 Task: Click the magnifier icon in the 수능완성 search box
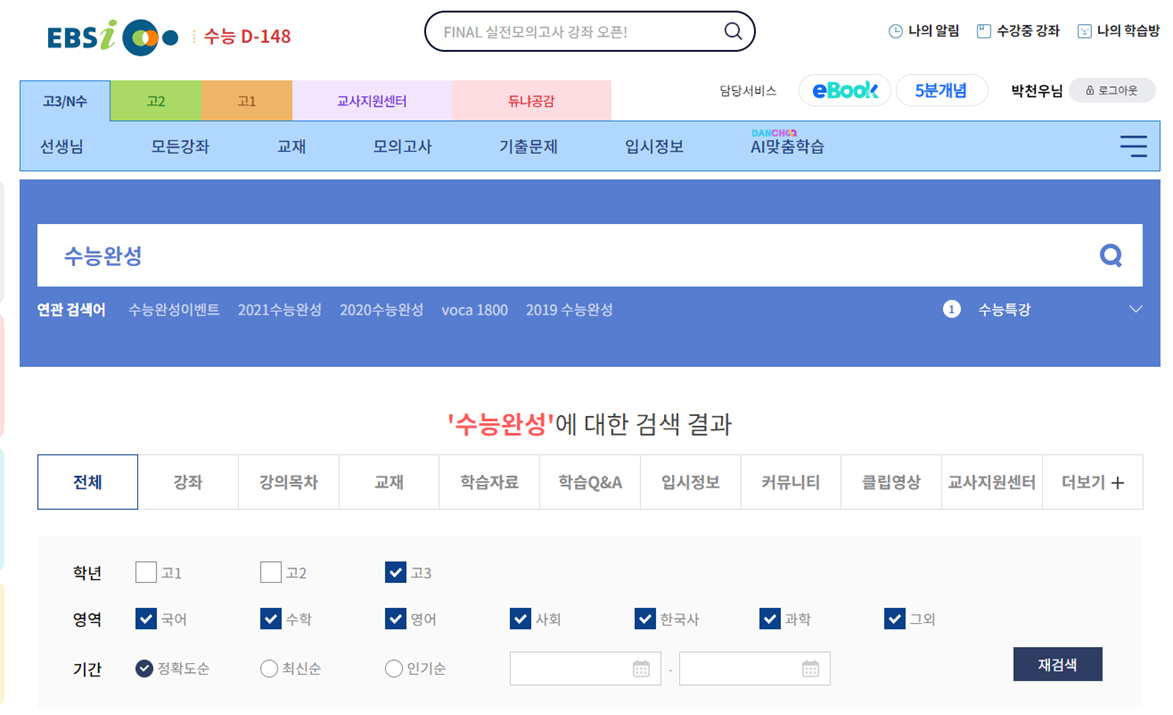[x=1110, y=255]
